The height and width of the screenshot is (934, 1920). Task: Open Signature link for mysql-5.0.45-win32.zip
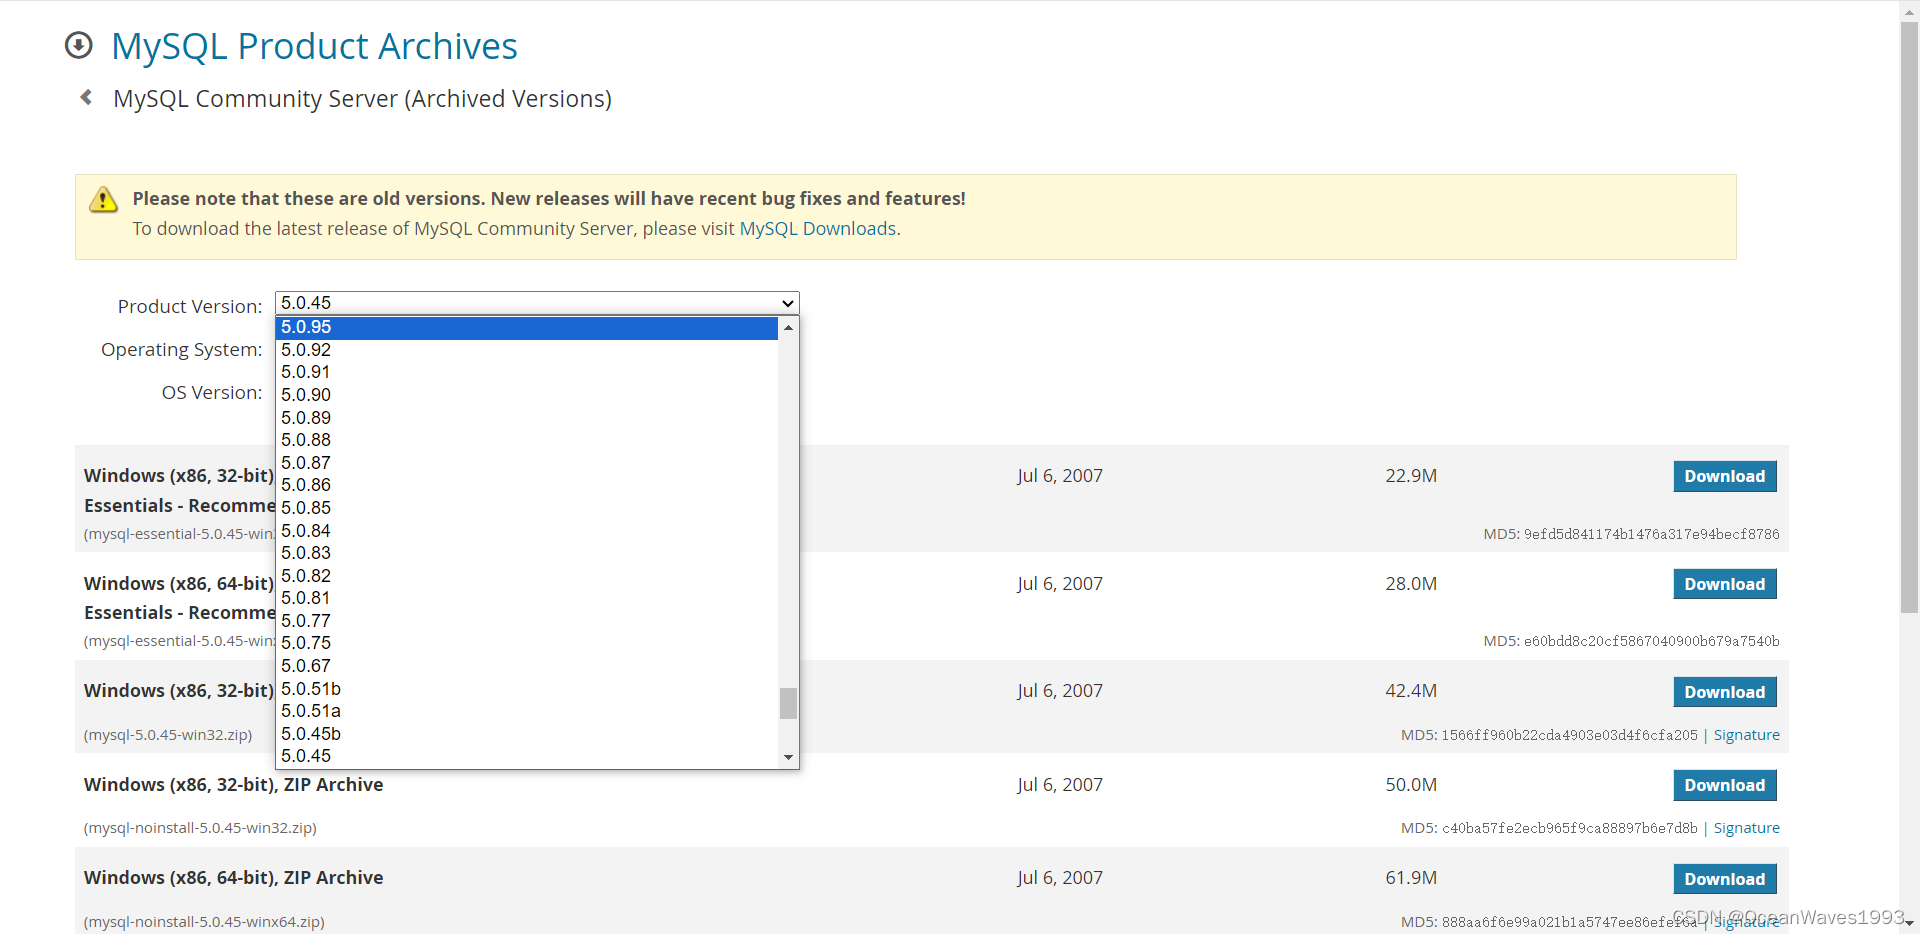(1746, 735)
